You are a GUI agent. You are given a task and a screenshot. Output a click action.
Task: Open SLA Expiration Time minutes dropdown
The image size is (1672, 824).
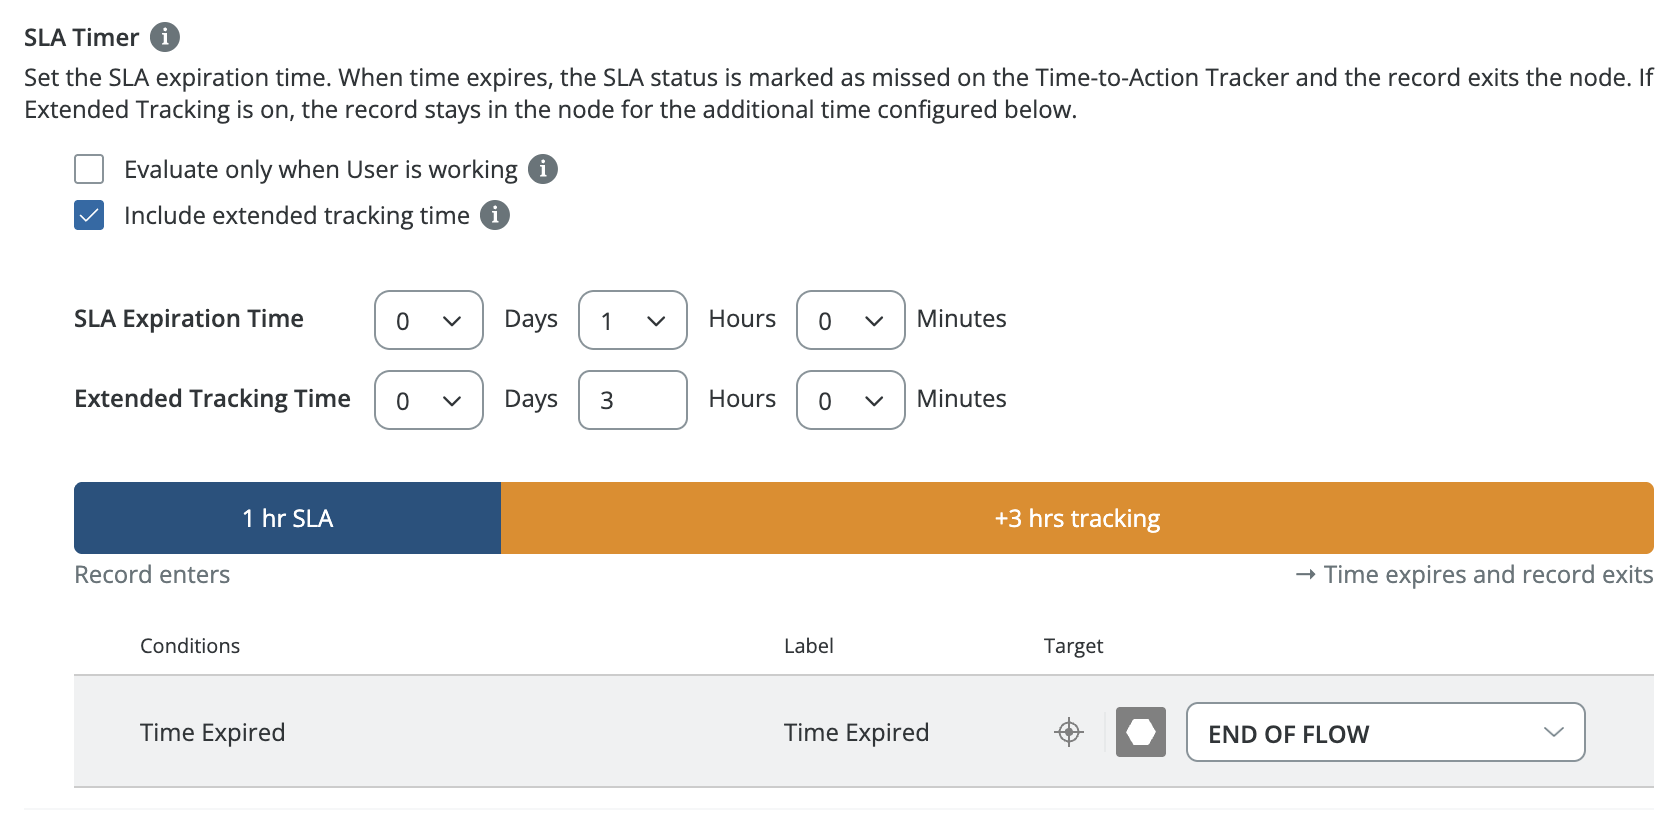pos(851,320)
